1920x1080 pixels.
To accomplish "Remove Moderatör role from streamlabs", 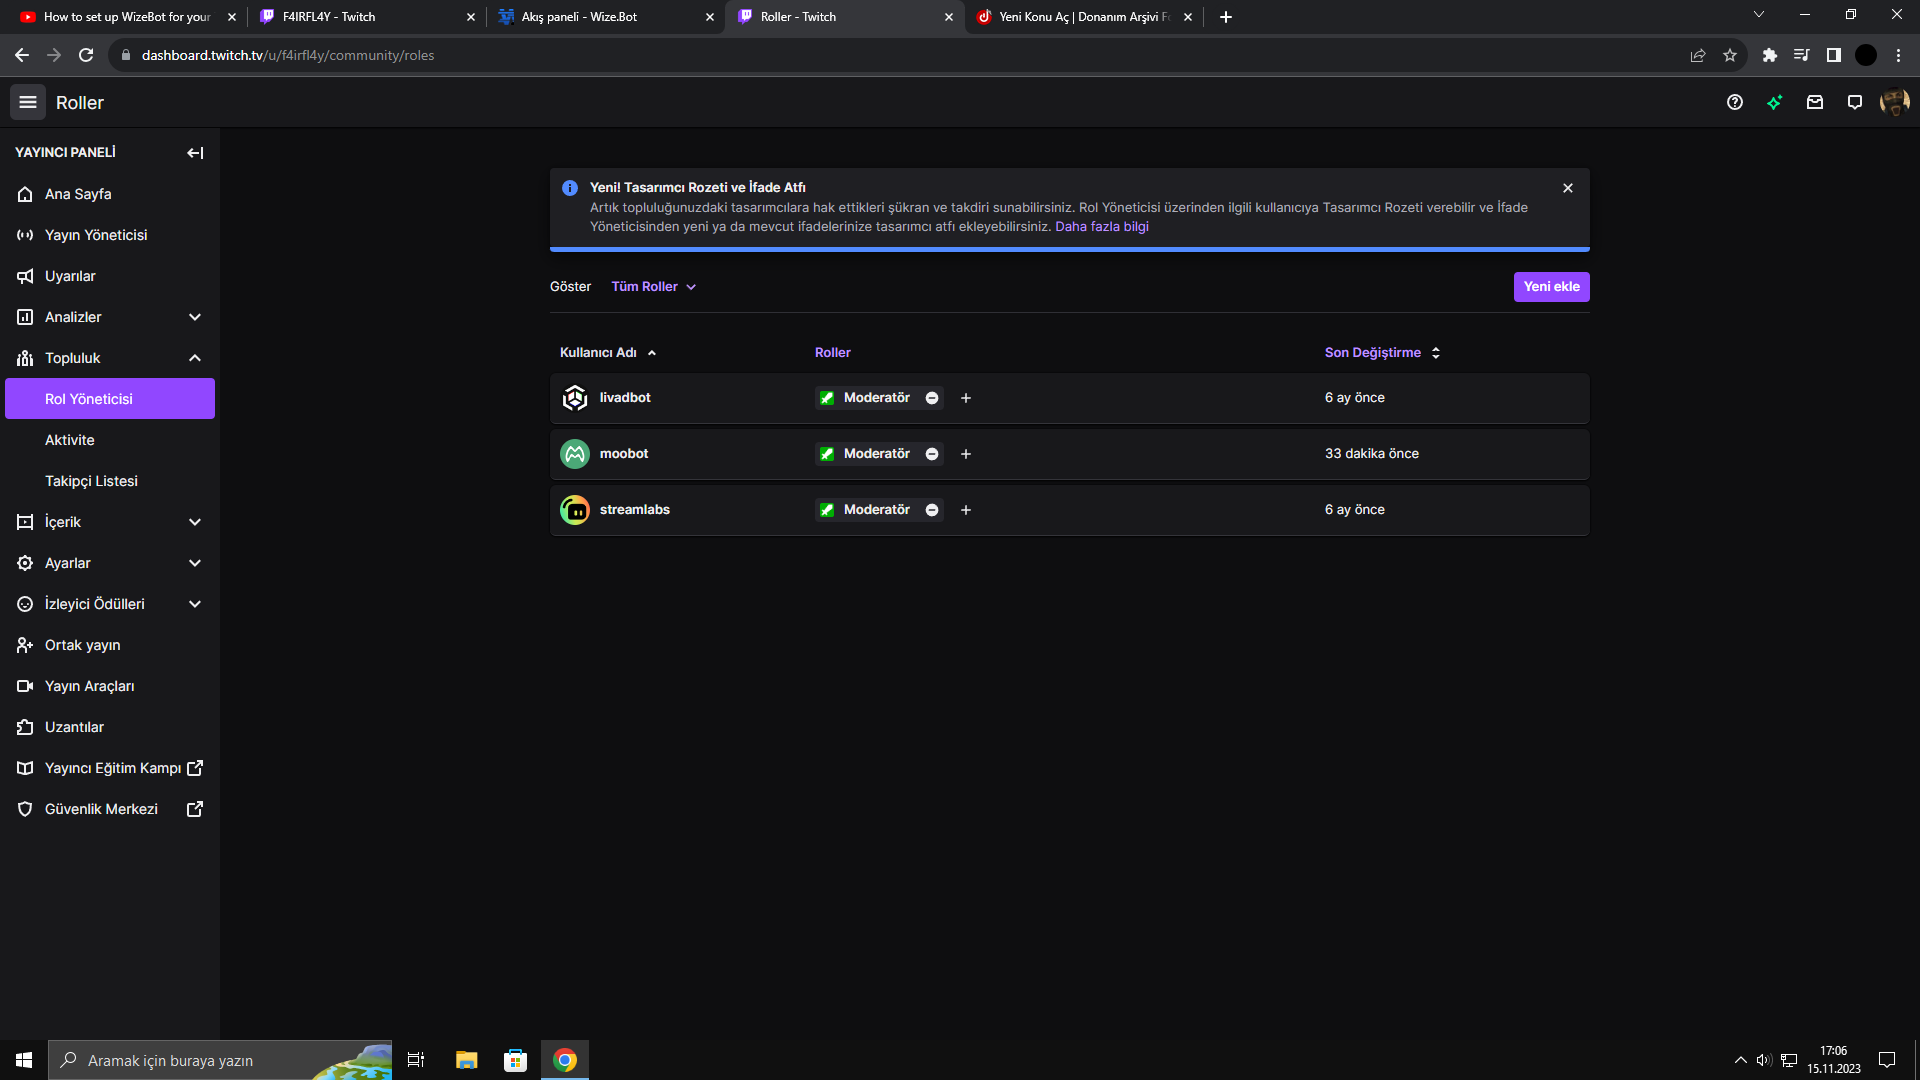I will pyautogui.click(x=932, y=510).
